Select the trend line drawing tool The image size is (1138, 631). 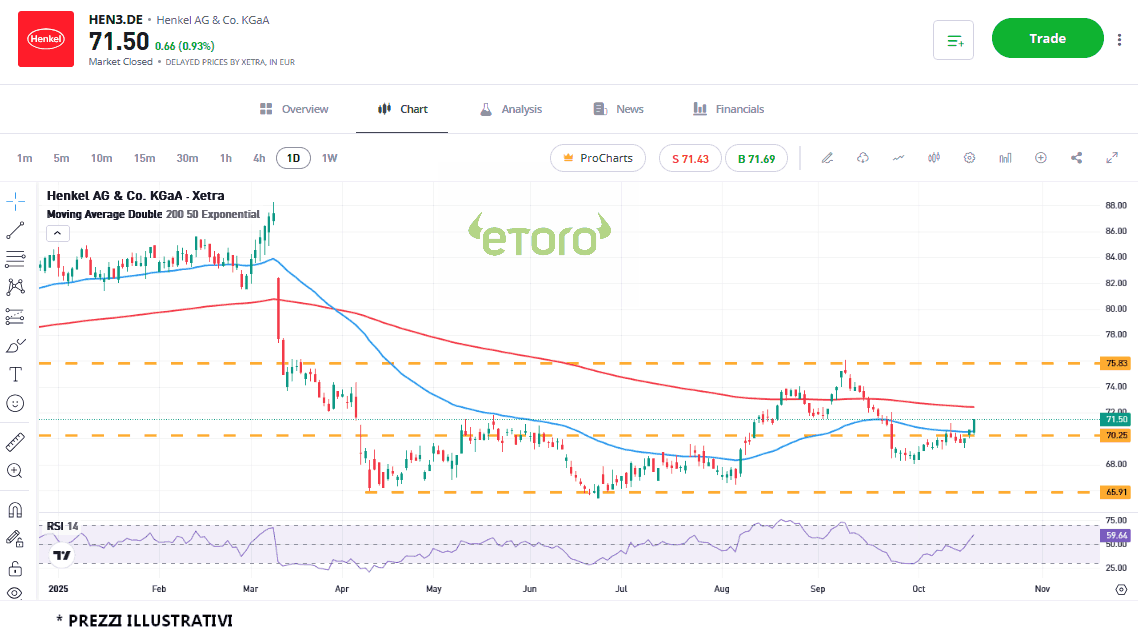15,230
